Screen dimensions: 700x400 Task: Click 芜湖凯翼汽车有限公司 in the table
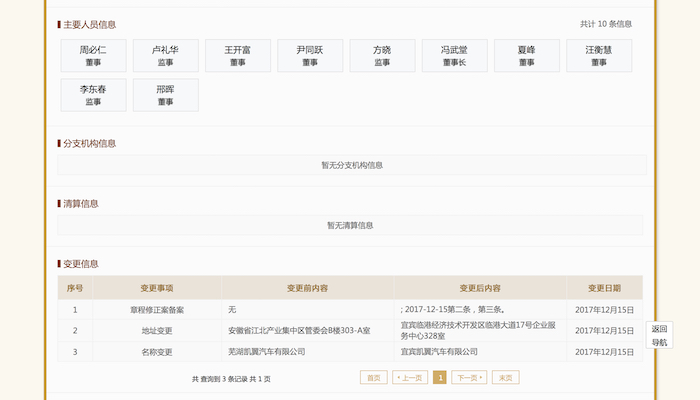click(x=267, y=352)
